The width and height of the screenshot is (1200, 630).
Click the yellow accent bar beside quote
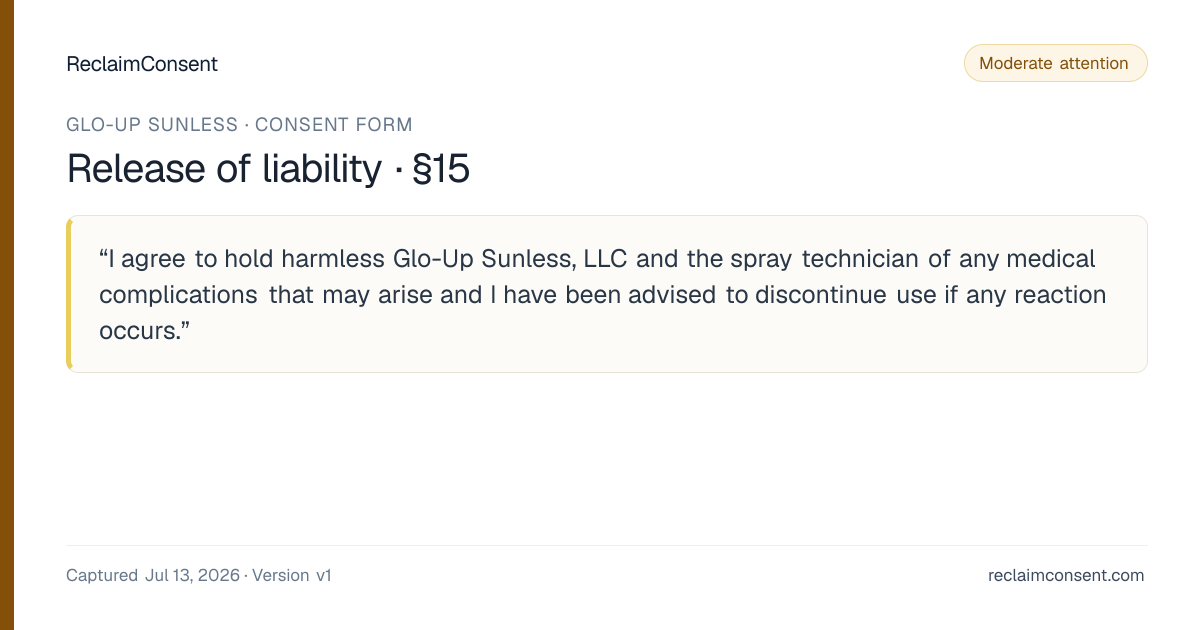[x=69, y=294]
